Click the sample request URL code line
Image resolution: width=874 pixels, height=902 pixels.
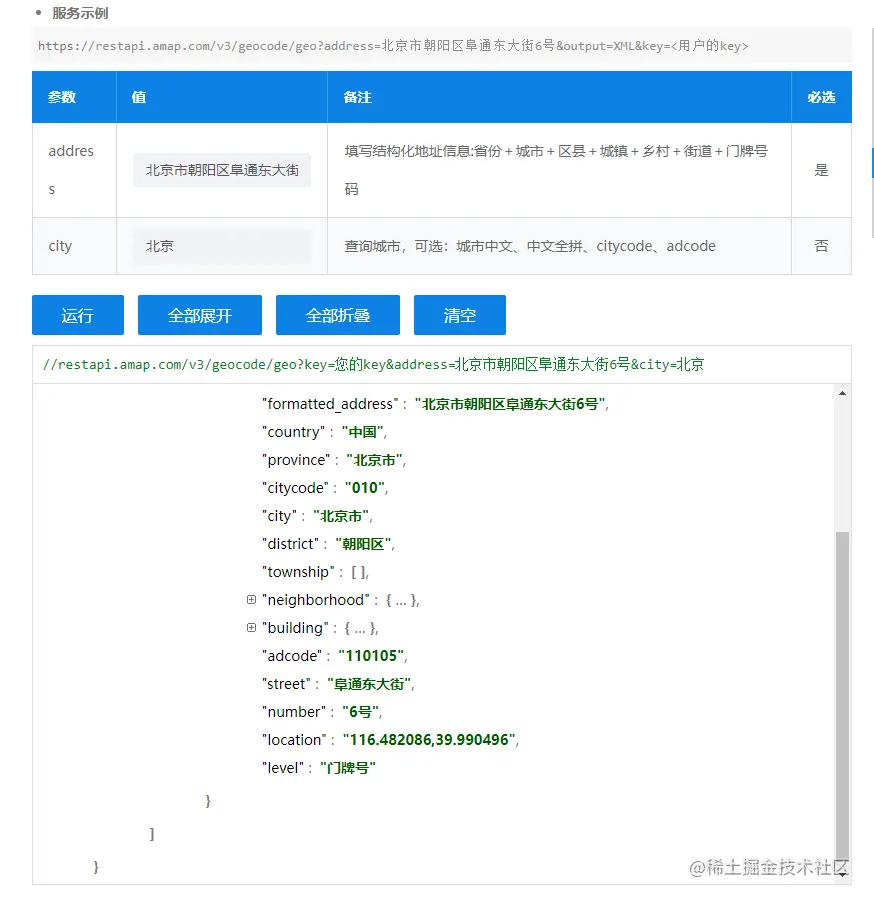(393, 45)
